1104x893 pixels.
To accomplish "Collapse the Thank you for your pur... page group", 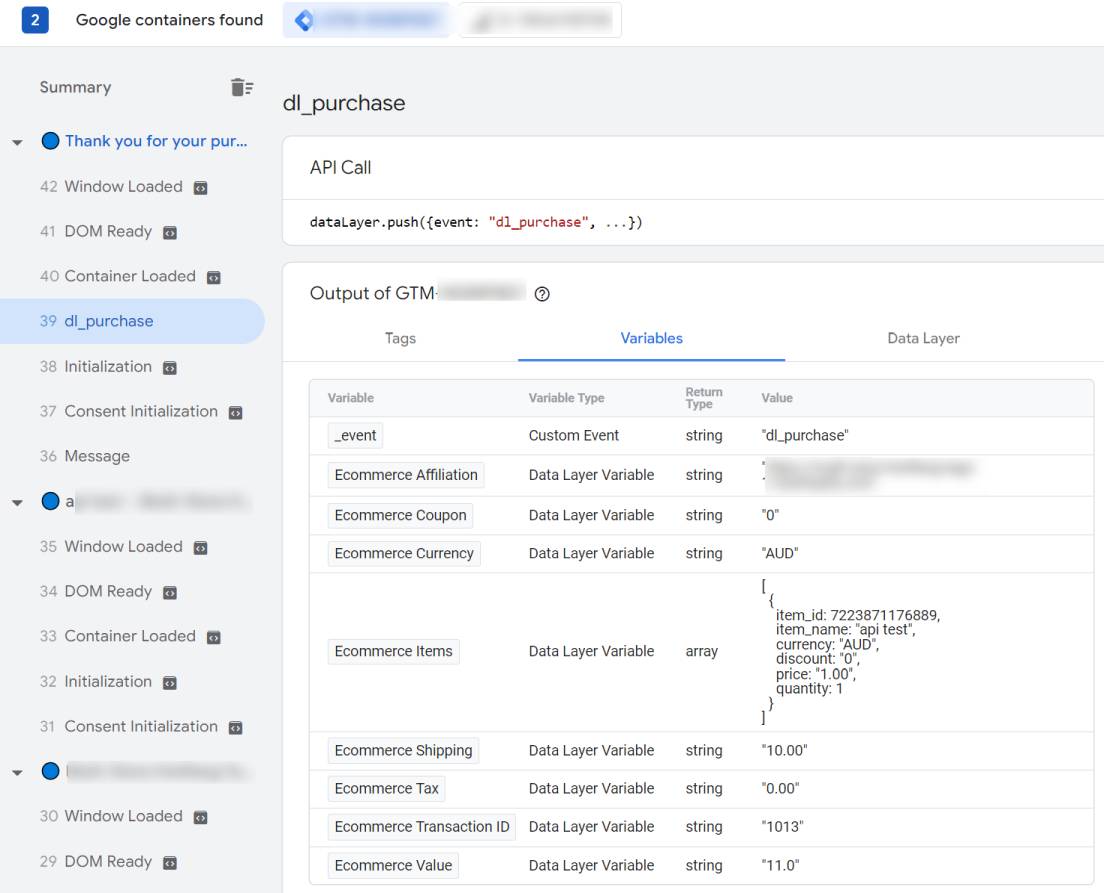I will pyautogui.click(x=18, y=142).
